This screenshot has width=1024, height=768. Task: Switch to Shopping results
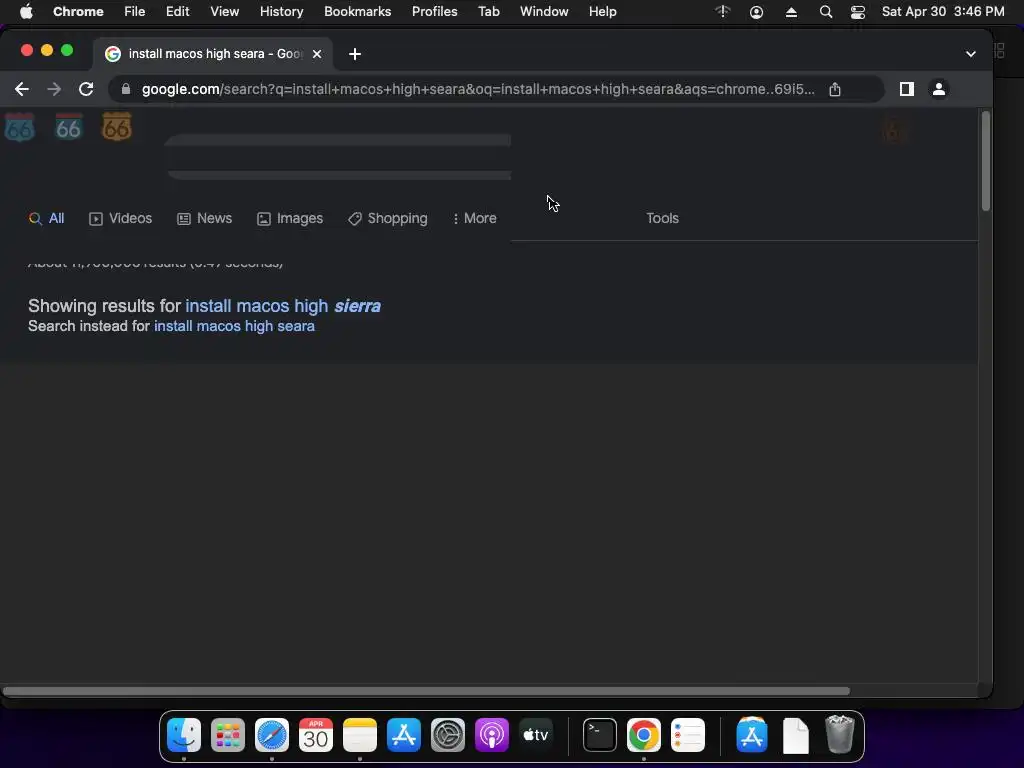388,219
